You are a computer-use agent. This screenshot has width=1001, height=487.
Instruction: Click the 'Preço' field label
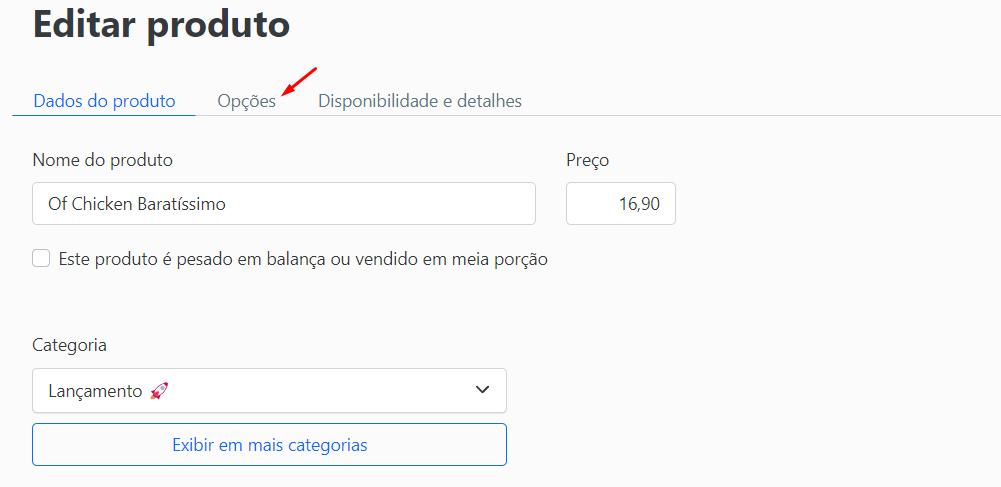(587, 160)
